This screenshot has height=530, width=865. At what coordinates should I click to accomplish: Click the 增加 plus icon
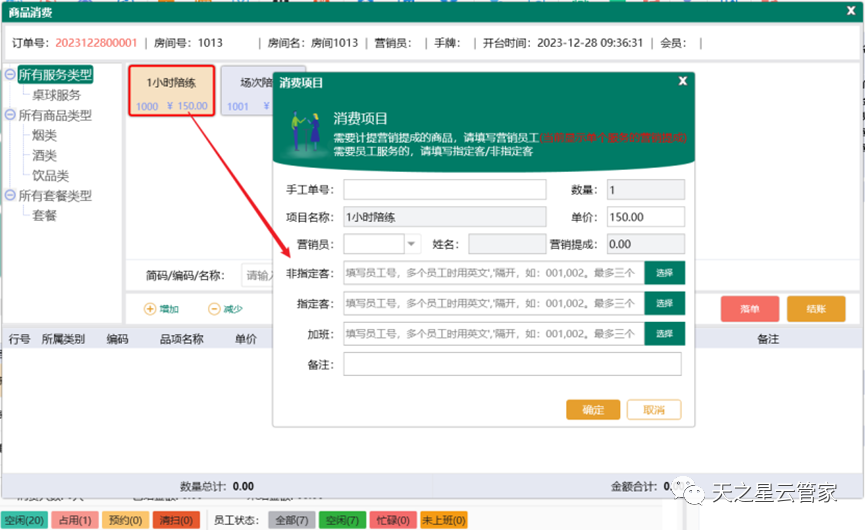[150, 310]
